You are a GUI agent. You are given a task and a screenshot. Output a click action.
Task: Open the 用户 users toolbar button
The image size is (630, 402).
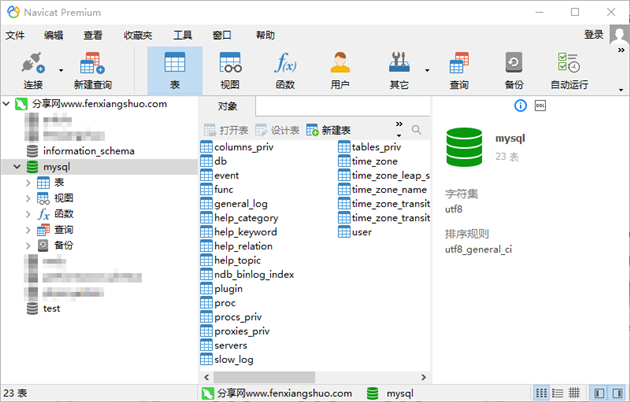click(x=340, y=70)
